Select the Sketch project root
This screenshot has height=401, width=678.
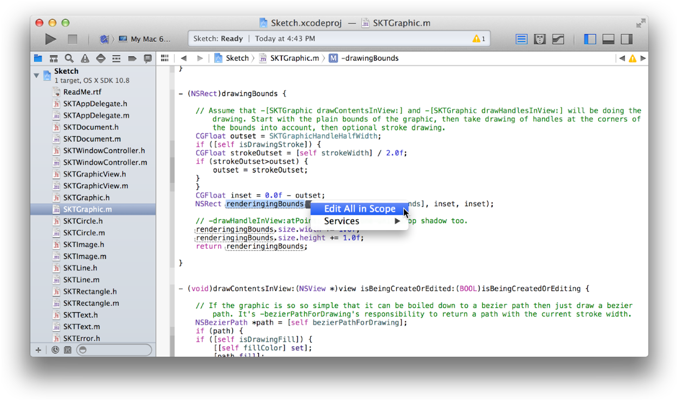(x=93, y=76)
